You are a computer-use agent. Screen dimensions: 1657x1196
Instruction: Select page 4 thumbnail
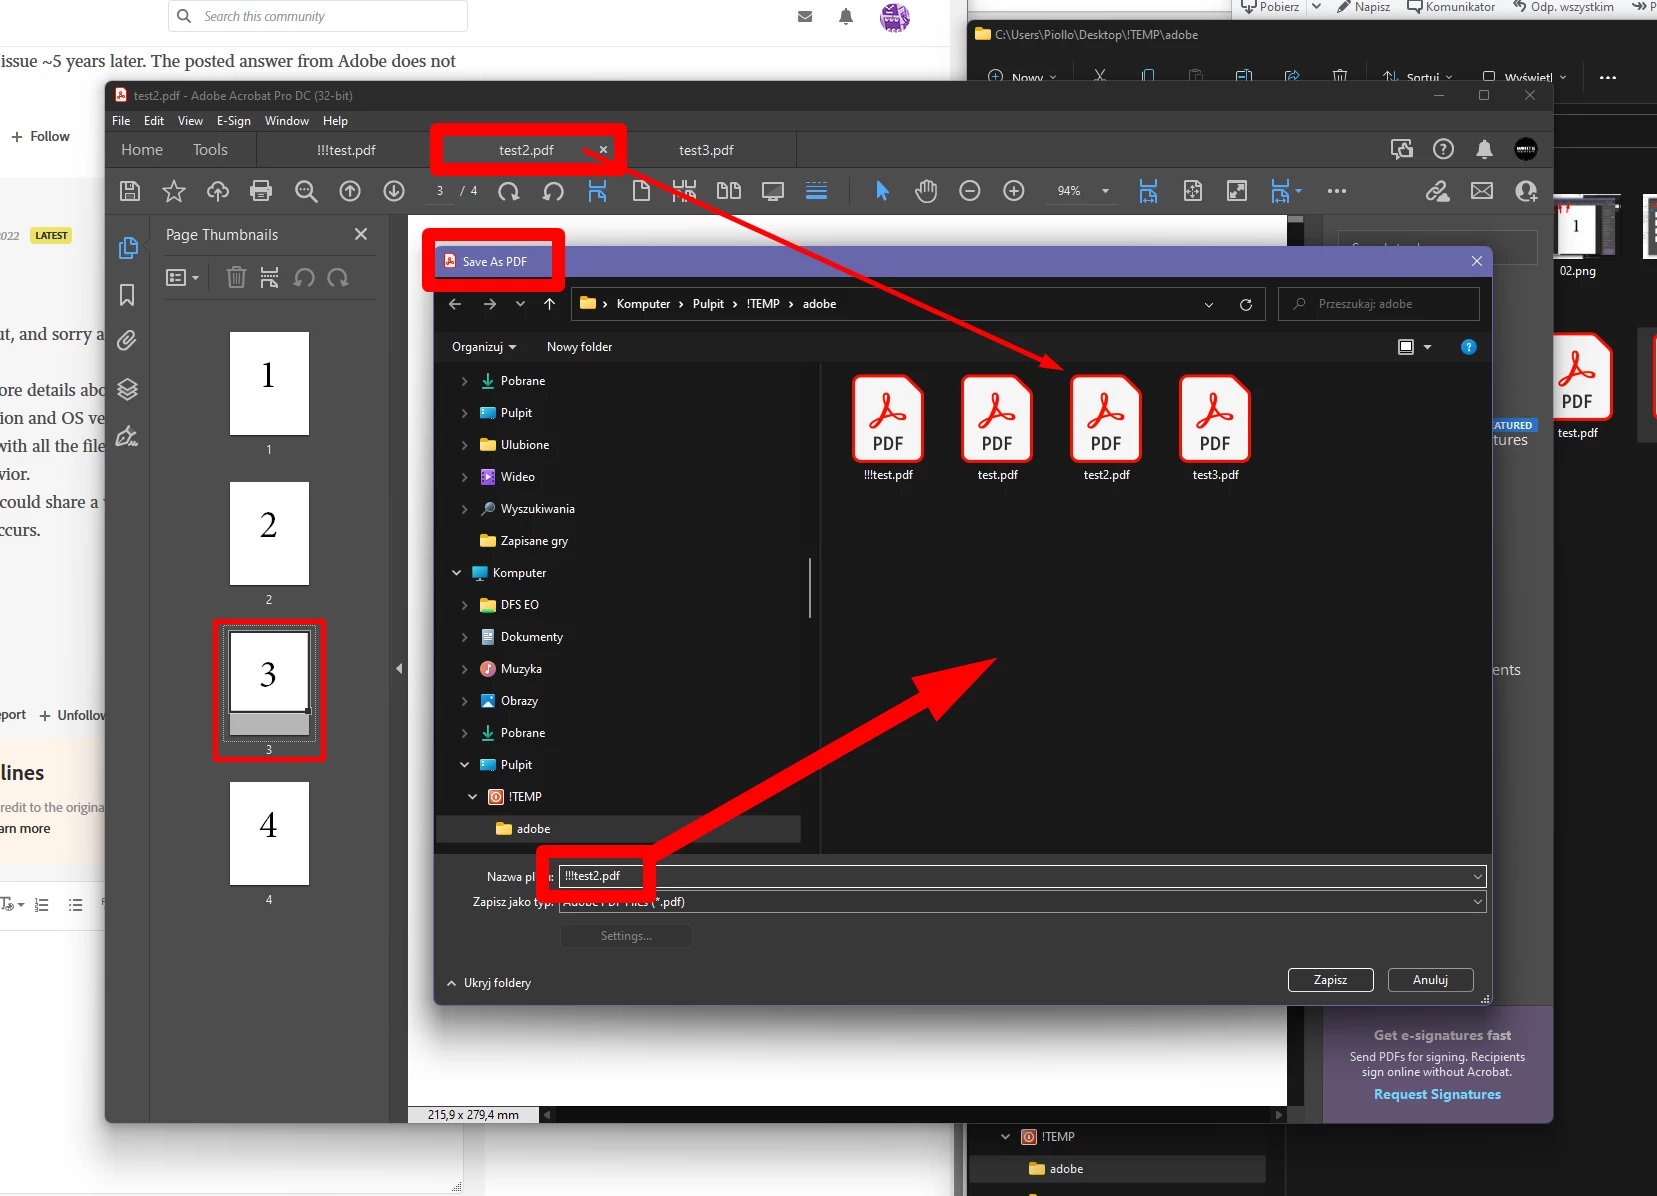[269, 833]
